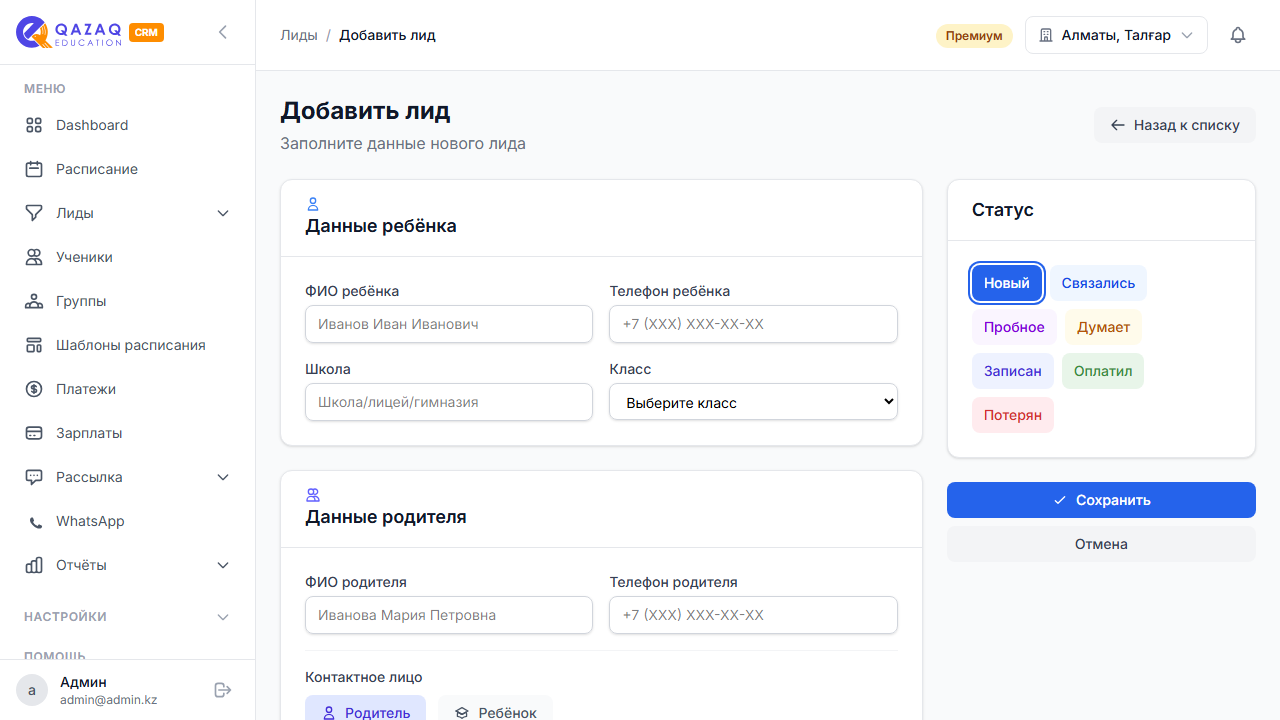Go to Ученики menu item
This screenshot has width=1280, height=720.
(x=128, y=257)
